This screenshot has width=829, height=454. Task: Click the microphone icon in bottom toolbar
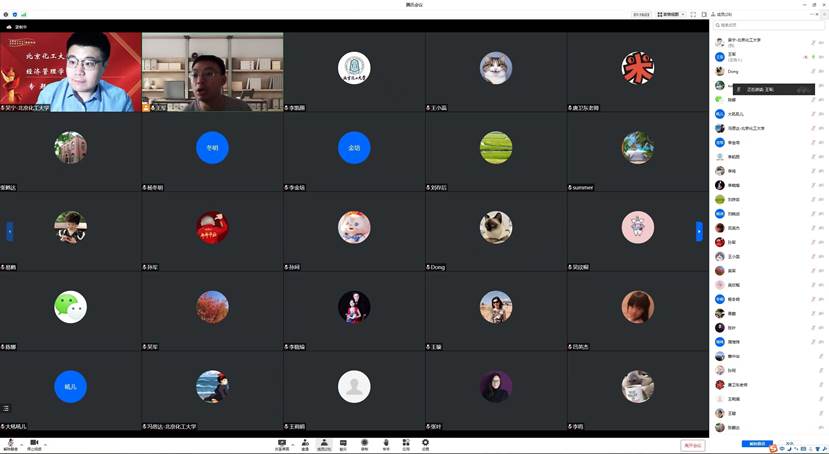(x=10, y=443)
